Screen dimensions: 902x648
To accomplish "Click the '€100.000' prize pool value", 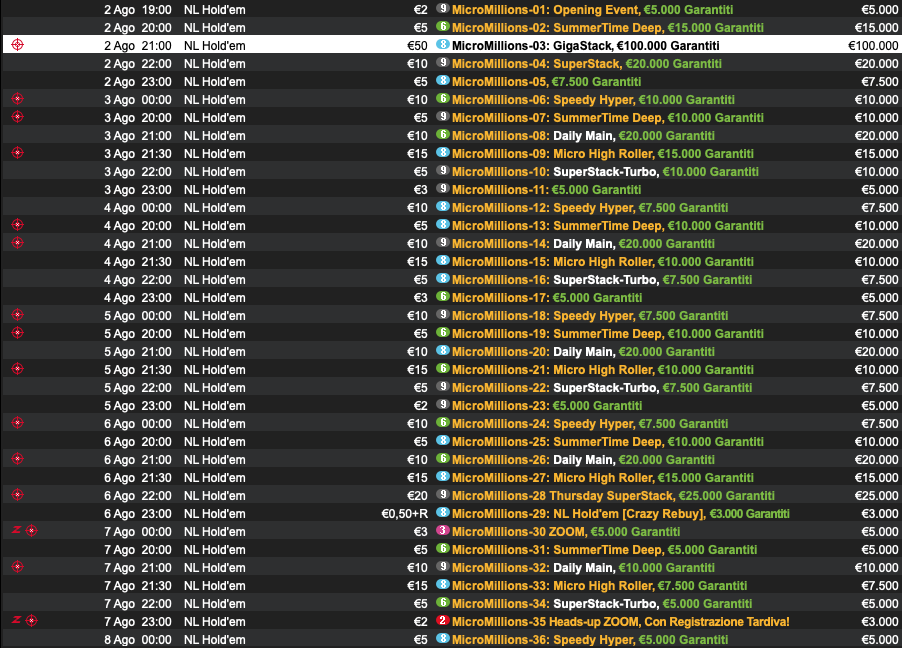I will point(873,45).
